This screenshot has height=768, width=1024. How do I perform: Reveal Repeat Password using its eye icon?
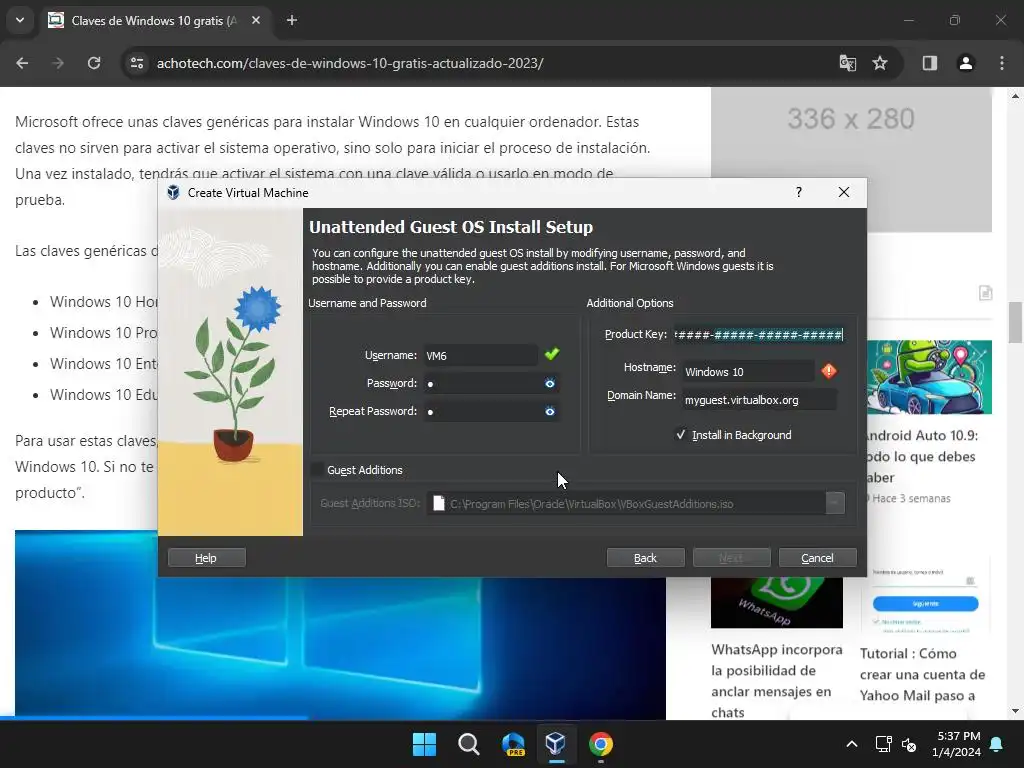(x=550, y=411)
